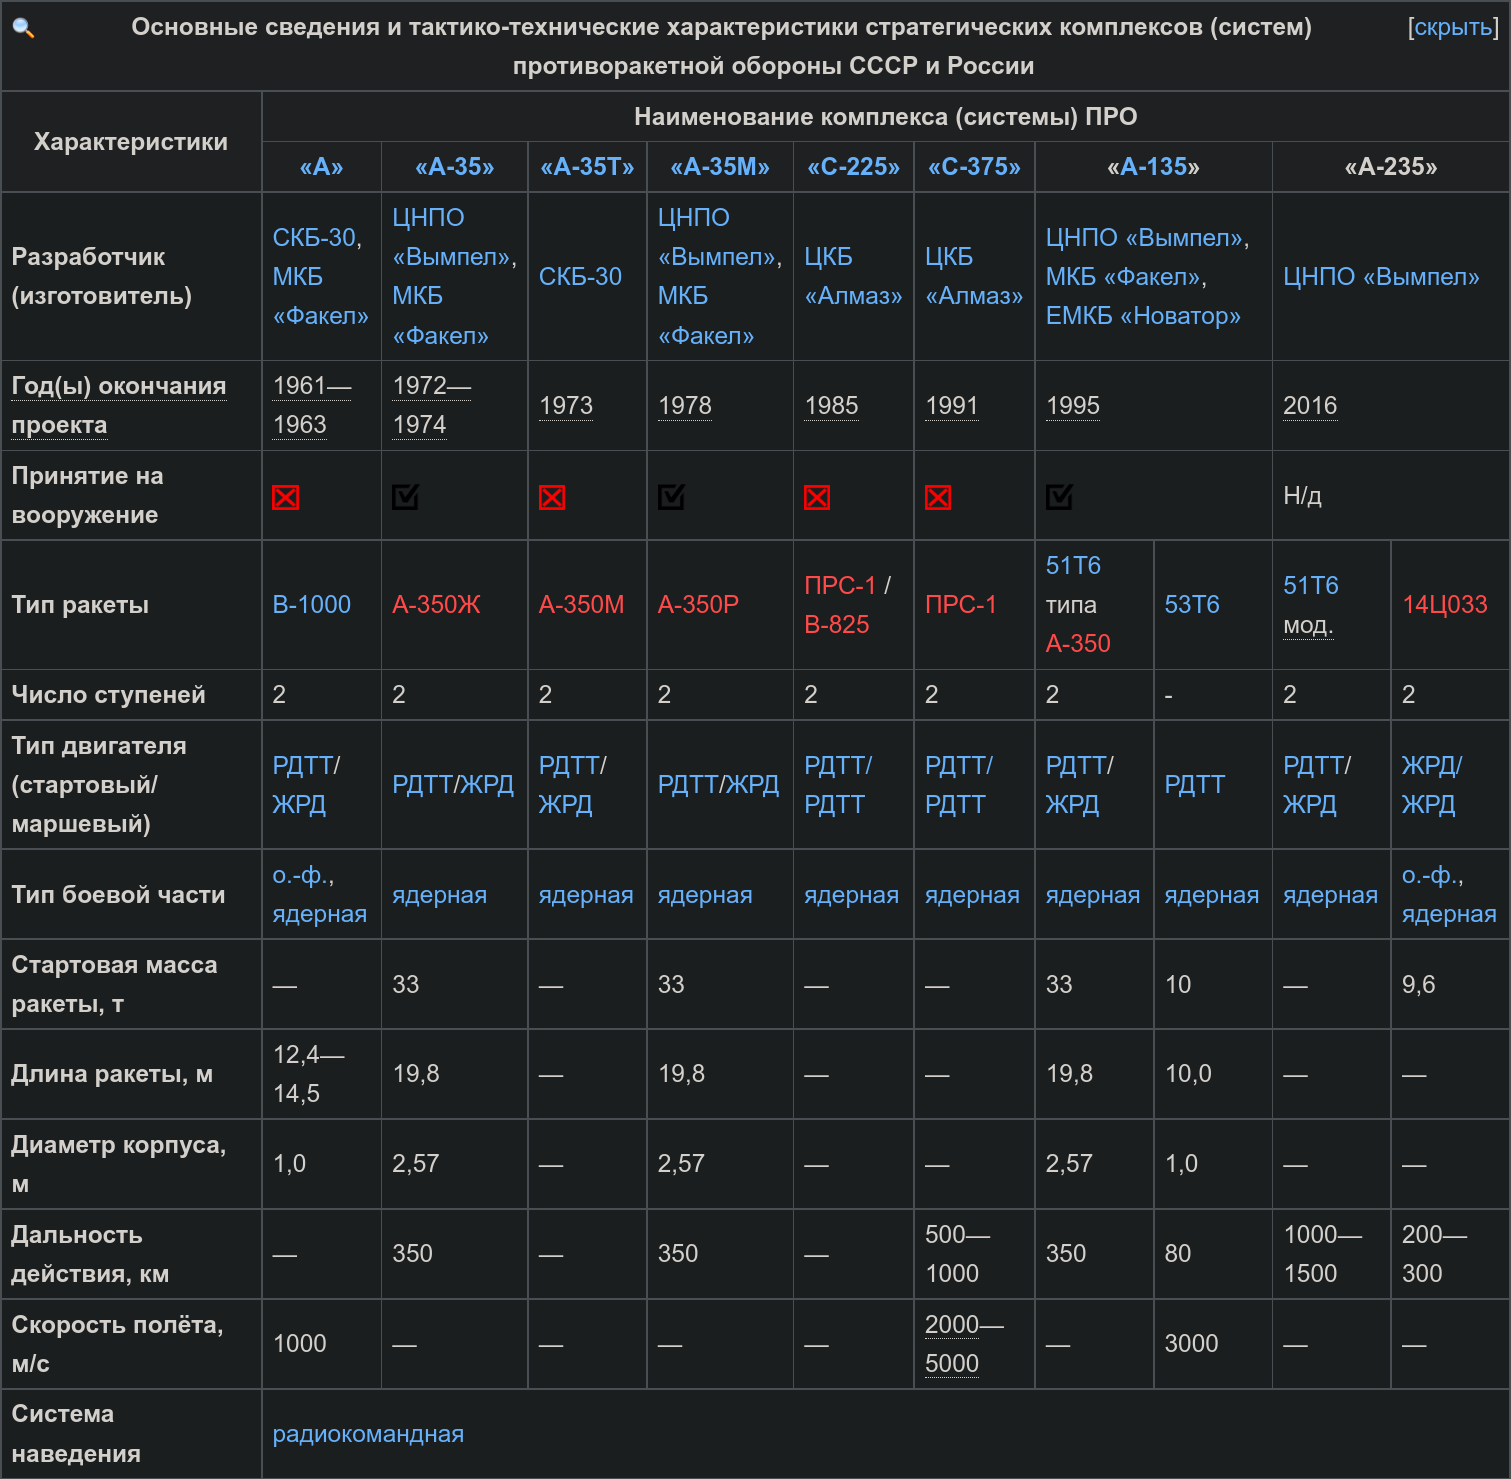Open the red В-825 missile link
Viewport: 1511px width, 1479px height.
tap(837, 625)
